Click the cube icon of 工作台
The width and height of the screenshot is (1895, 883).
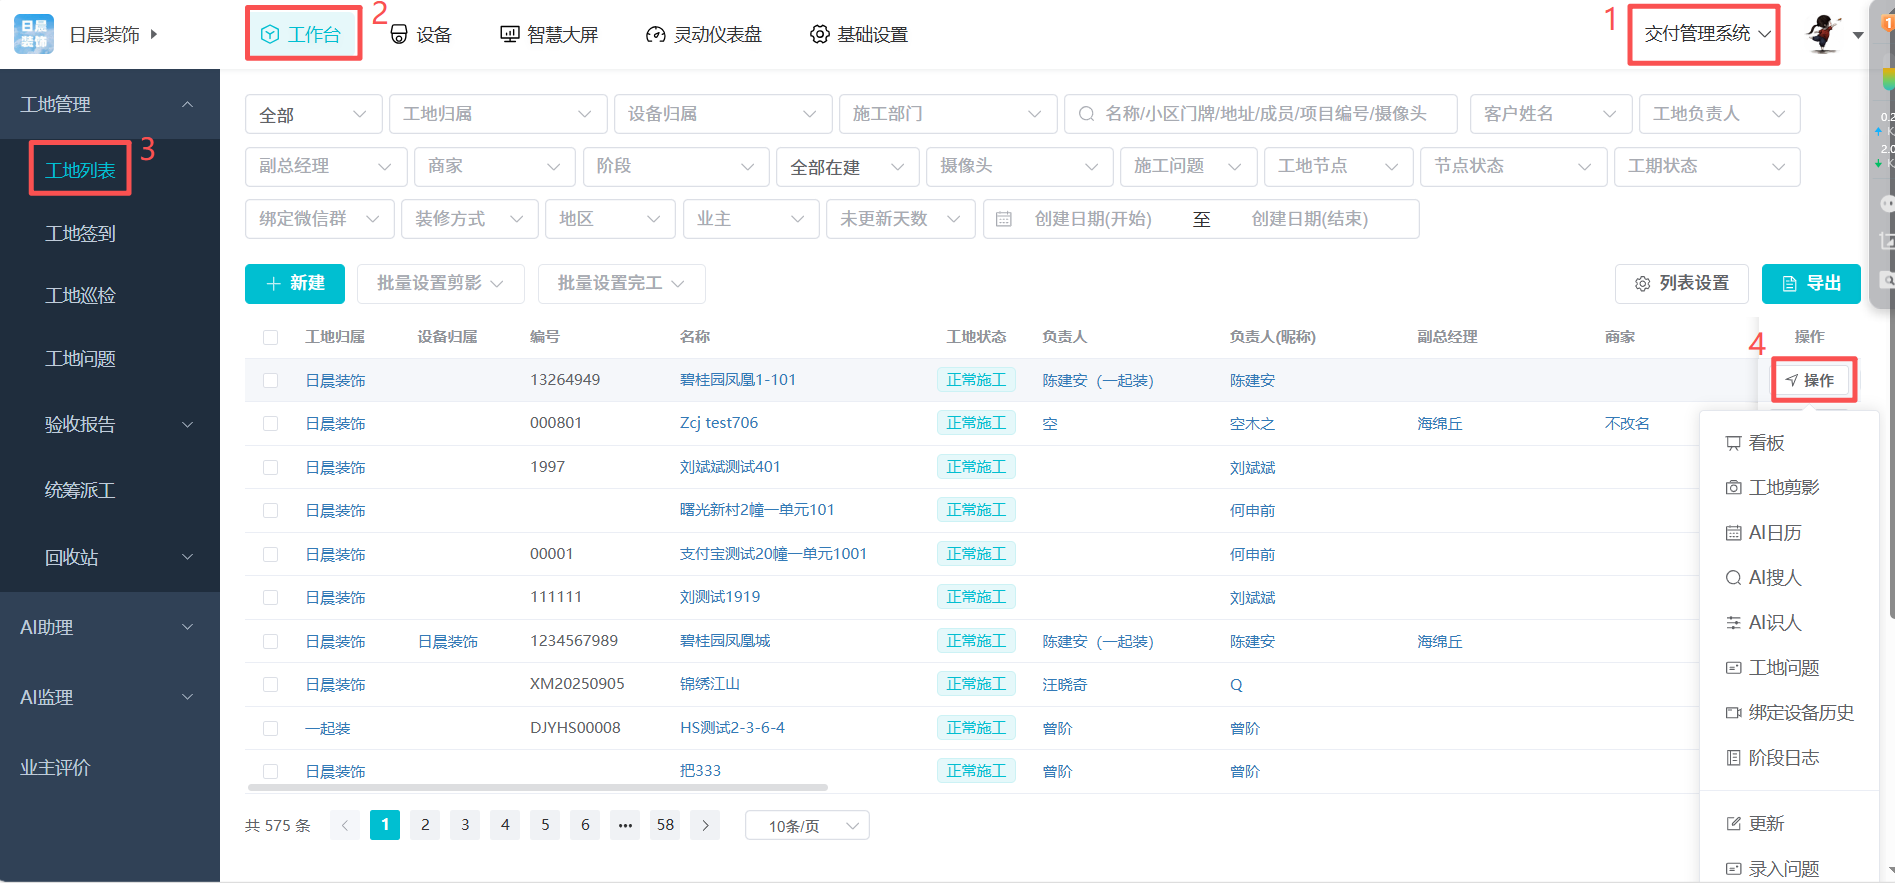point(269,35)
